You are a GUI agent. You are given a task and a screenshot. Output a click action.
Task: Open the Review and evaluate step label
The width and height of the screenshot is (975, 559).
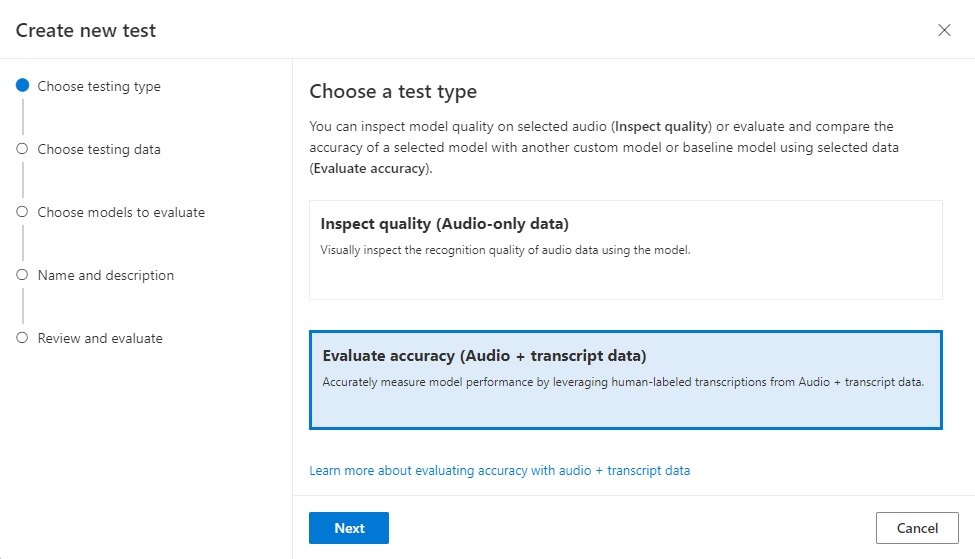click(x=100, y=338)
